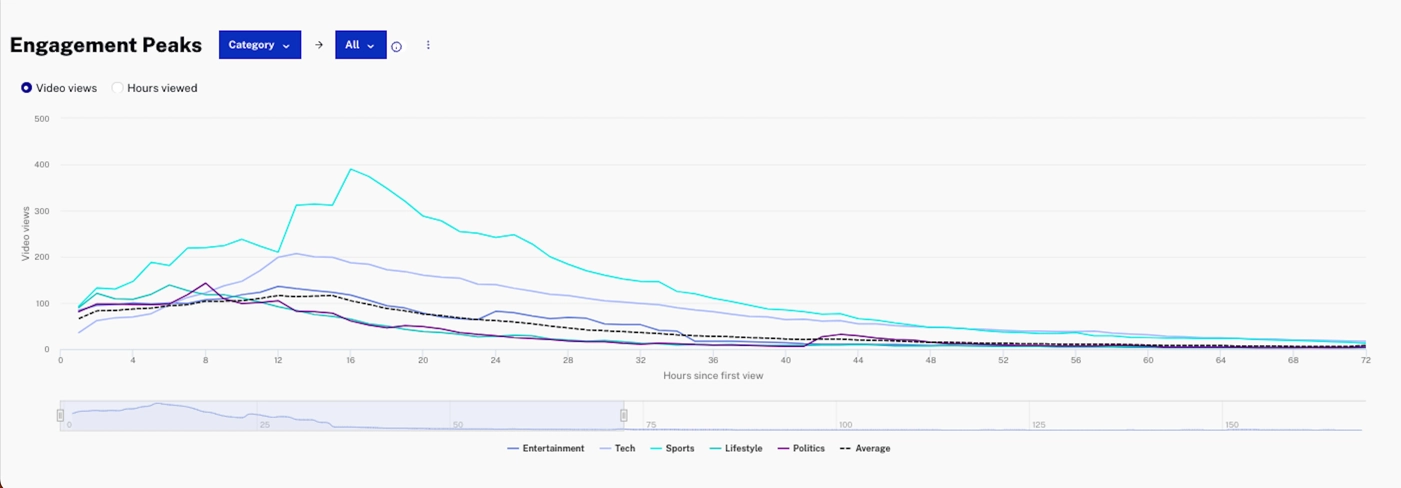Click the Engagement Peaks heading
The height and width of the screenshot is (488, 1401).
pos(106,45)
